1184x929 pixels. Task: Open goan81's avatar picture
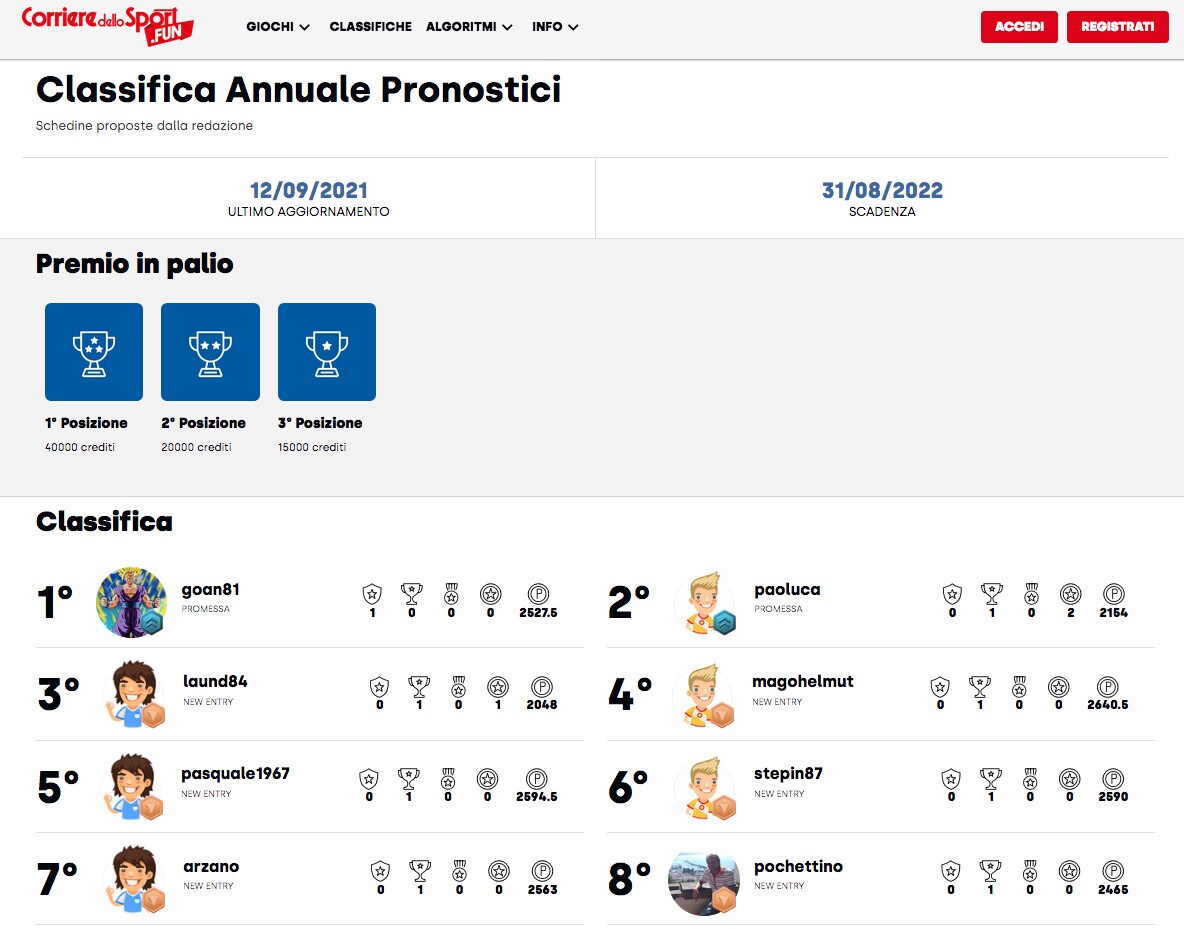point(131,602)
